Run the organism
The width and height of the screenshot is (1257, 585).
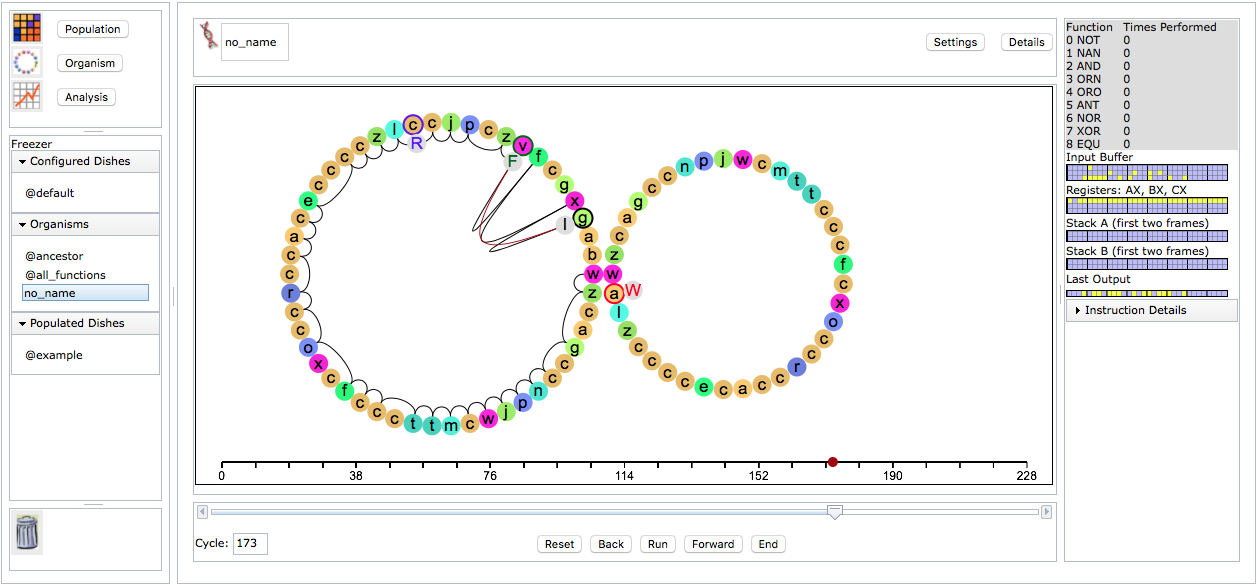click(x=657, y=544)
